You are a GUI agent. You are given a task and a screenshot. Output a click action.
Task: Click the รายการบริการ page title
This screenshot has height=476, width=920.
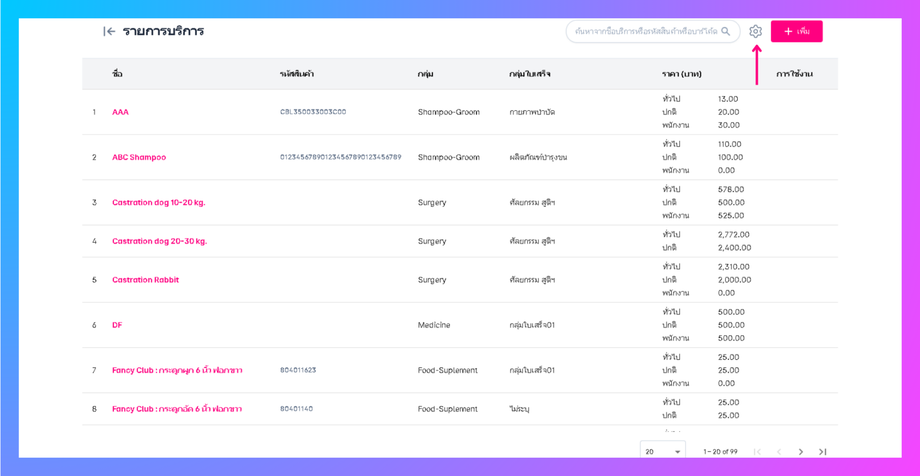(164, 32)
